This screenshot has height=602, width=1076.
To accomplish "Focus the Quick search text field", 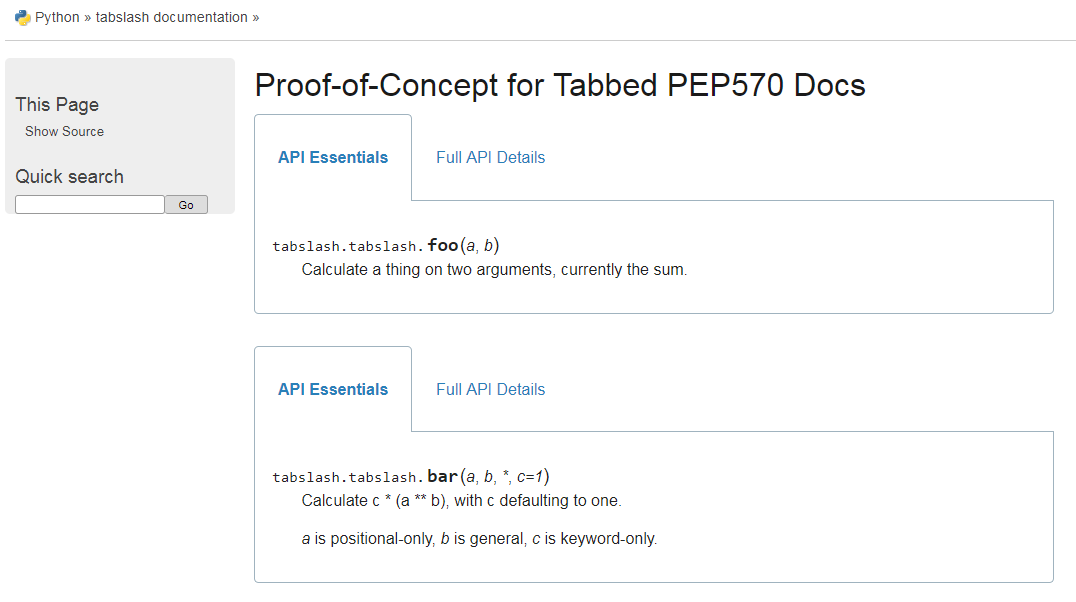I will coord(89,205).
